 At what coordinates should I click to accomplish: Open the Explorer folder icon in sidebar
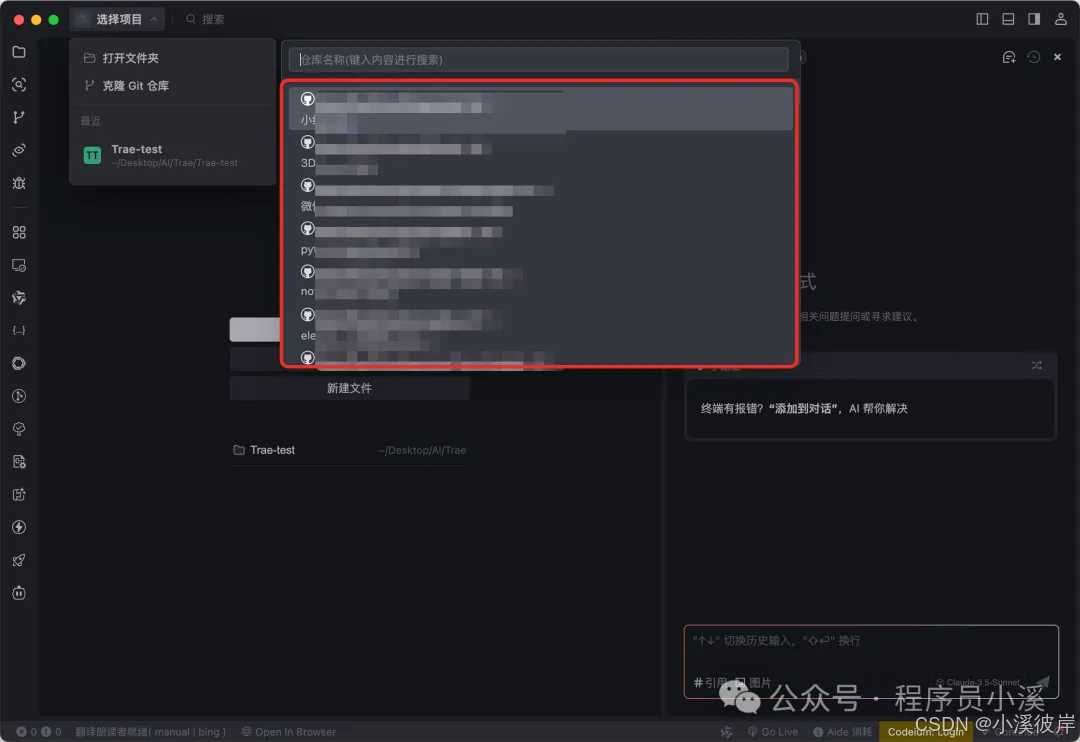pos(19,52)
